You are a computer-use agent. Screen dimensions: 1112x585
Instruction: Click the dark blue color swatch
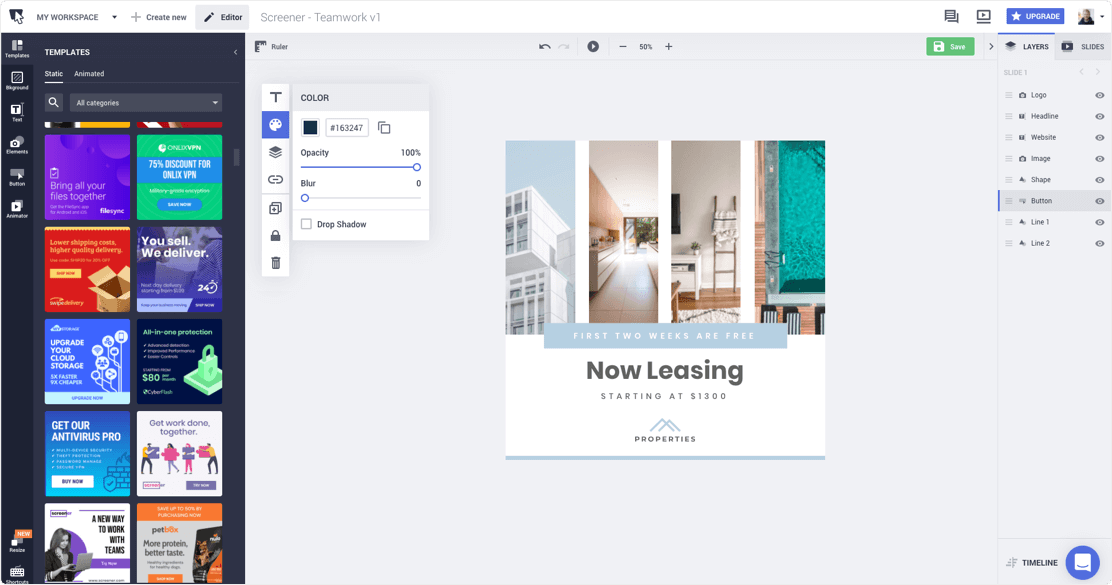click(x=310, y=128)
